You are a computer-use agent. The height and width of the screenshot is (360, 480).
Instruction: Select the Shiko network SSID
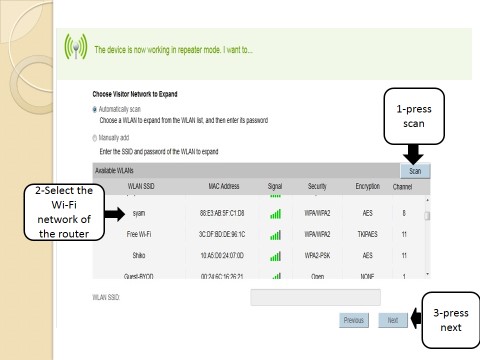click(139, 255)
